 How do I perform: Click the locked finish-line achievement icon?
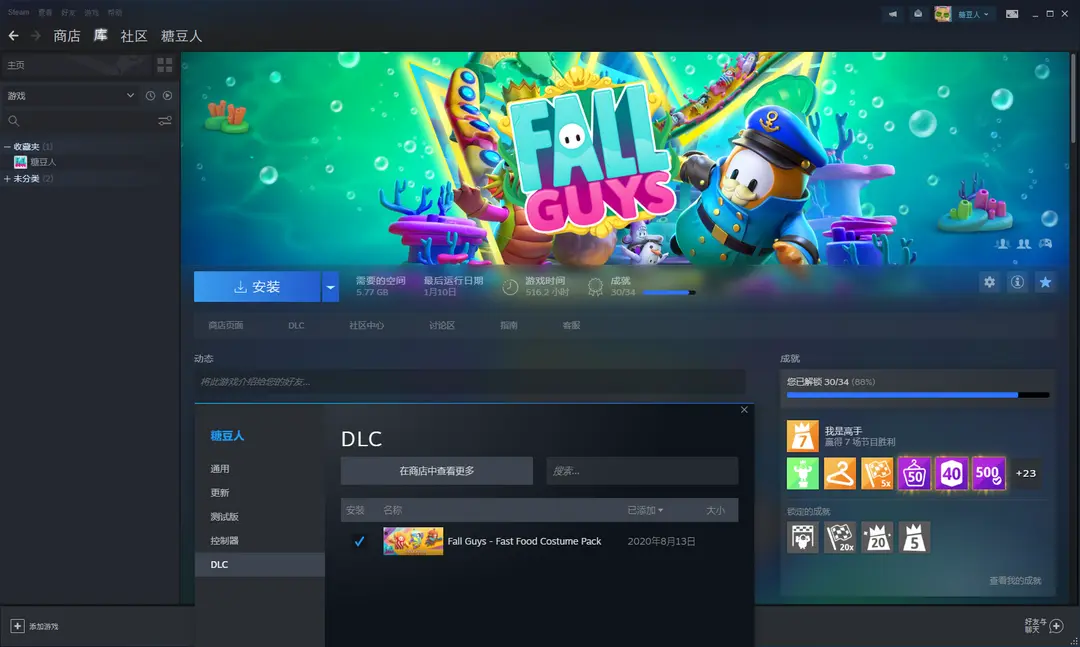[802, 537]
